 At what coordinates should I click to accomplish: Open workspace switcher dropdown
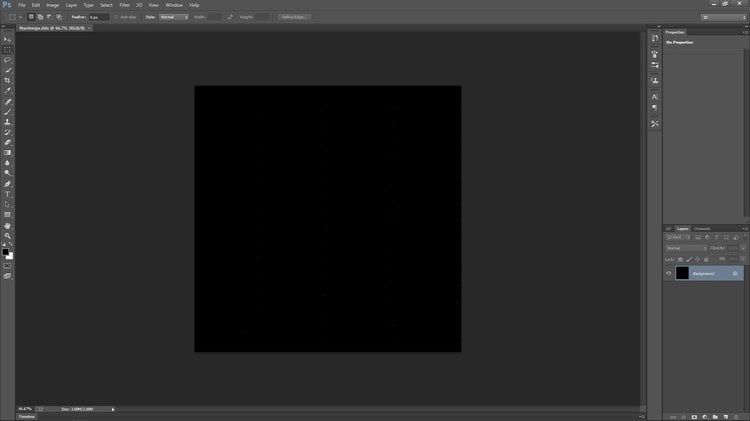[x=724, y=17]
